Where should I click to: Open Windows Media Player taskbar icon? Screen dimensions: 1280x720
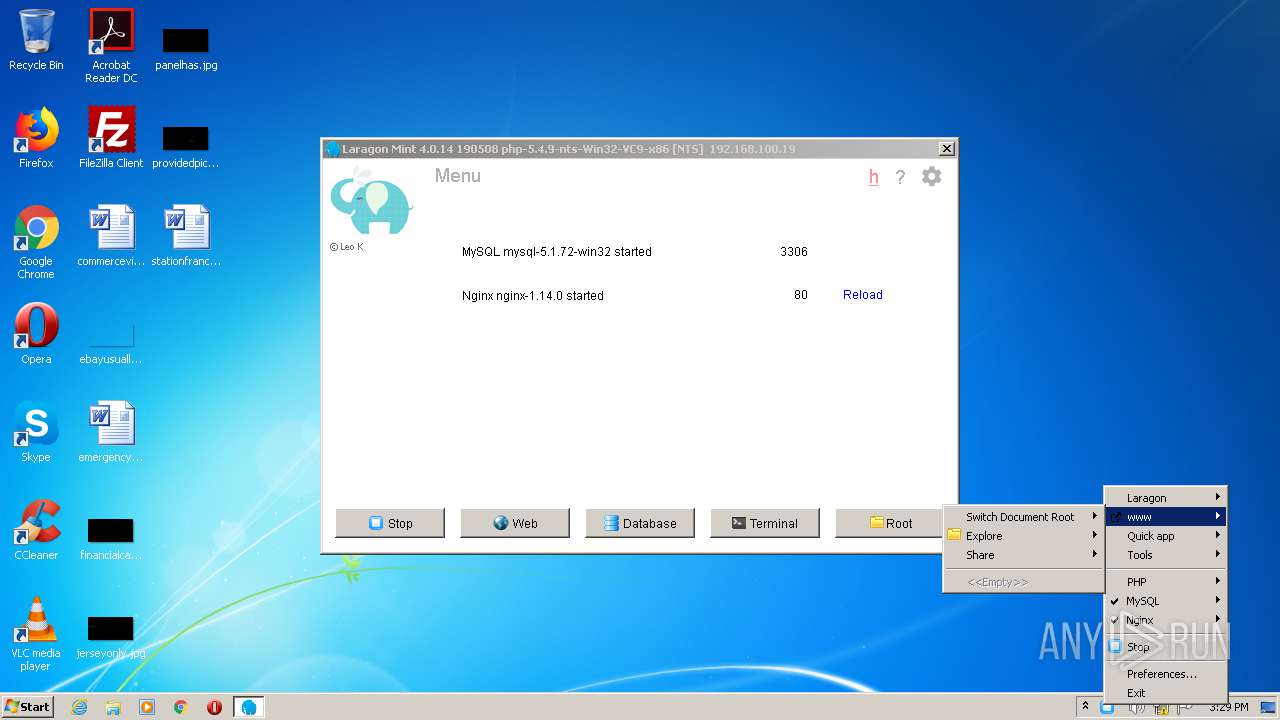pyautogui.click(x=147, y=707)
